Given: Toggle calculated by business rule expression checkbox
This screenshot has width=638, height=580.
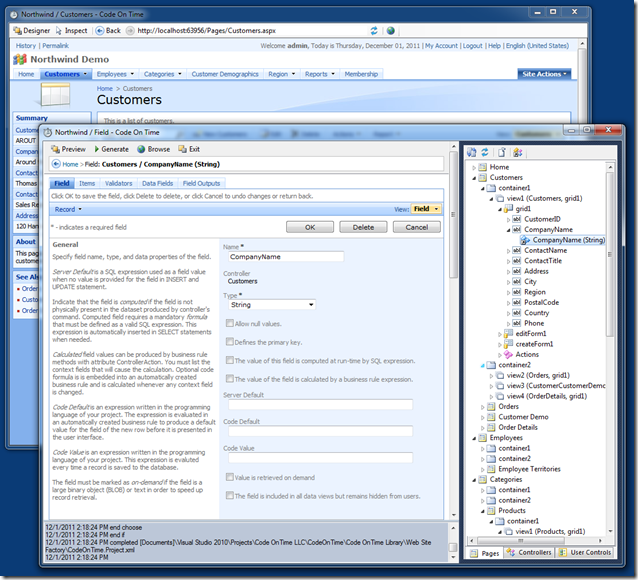Looking at the screenshot, I should [x=230, y=379].
